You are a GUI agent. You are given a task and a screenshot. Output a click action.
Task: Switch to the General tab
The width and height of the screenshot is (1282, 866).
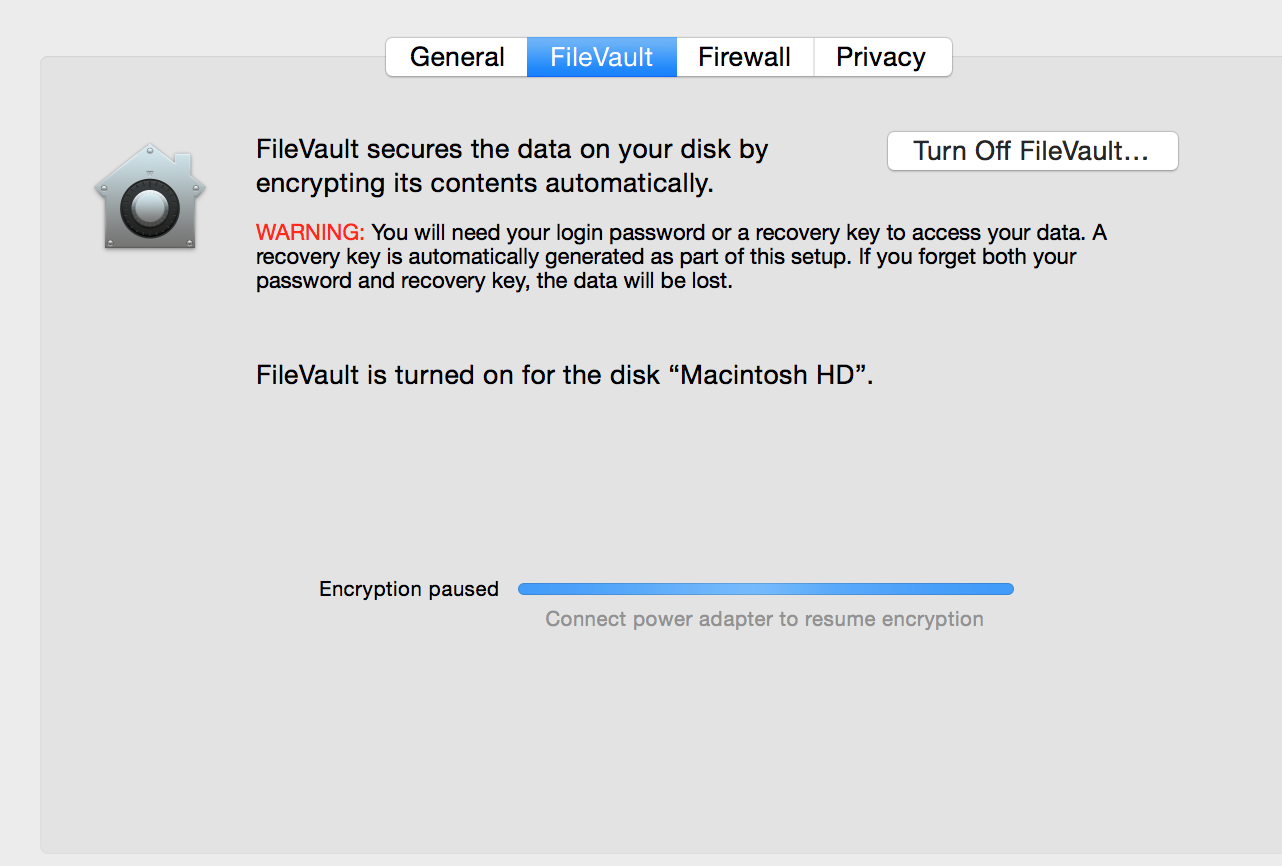pos(457,57)
